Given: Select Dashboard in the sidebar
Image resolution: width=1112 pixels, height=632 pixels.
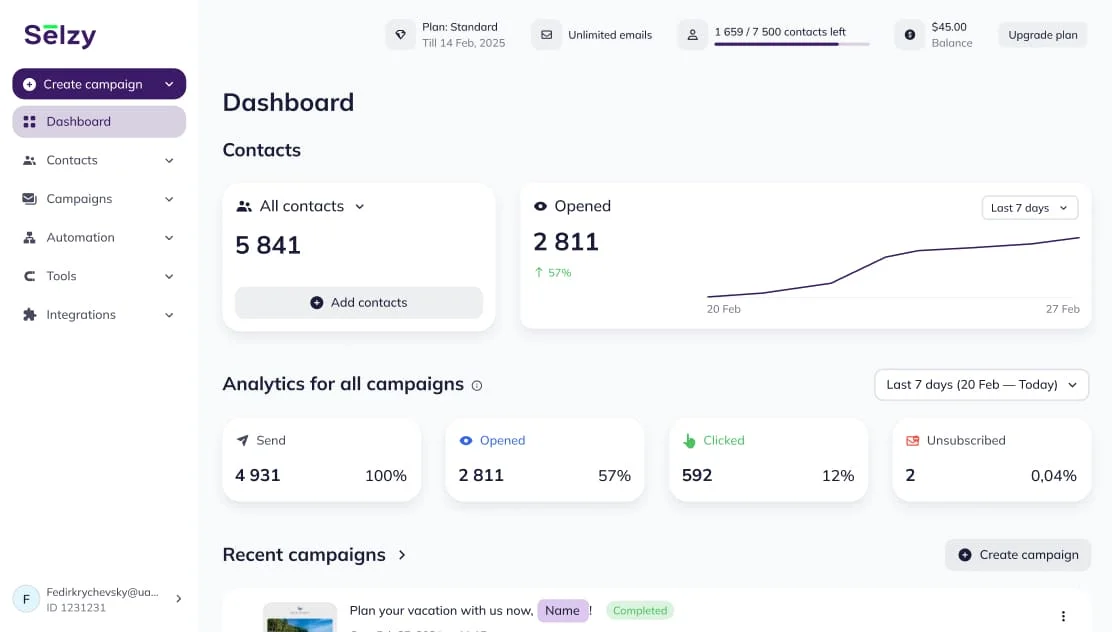Looking at the screenshot, I should [99, 122].
